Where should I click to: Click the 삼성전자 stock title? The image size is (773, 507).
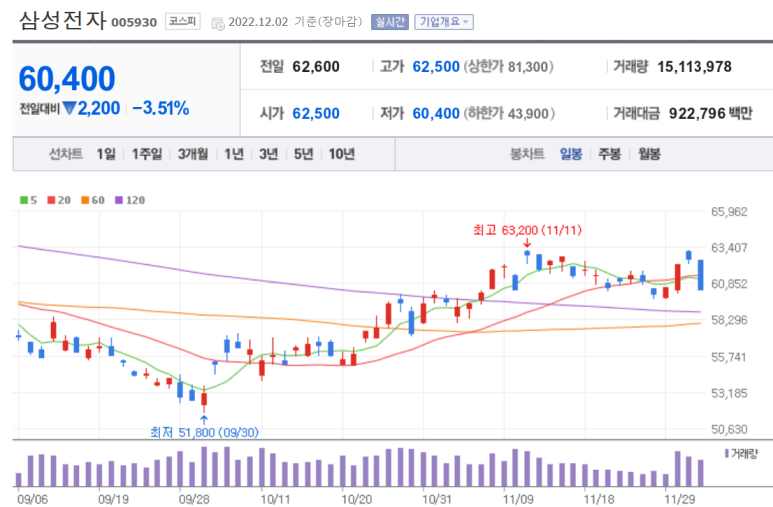pos(63,21)
